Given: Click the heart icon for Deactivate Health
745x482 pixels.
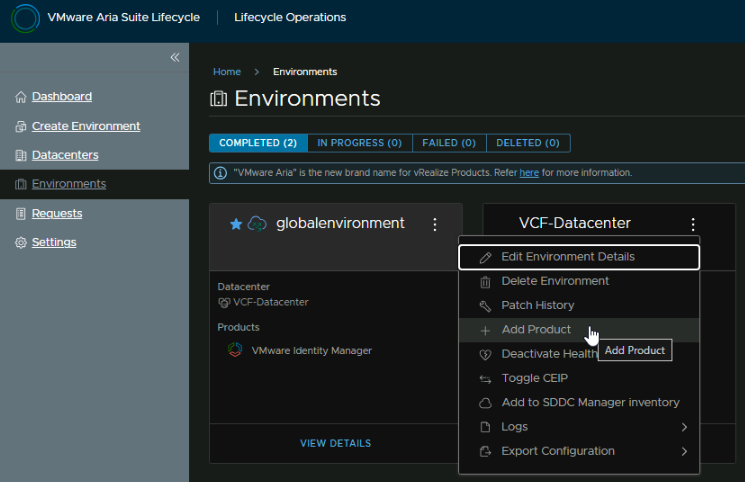Looking at the screenshot, I should click(x=485, y=355).
